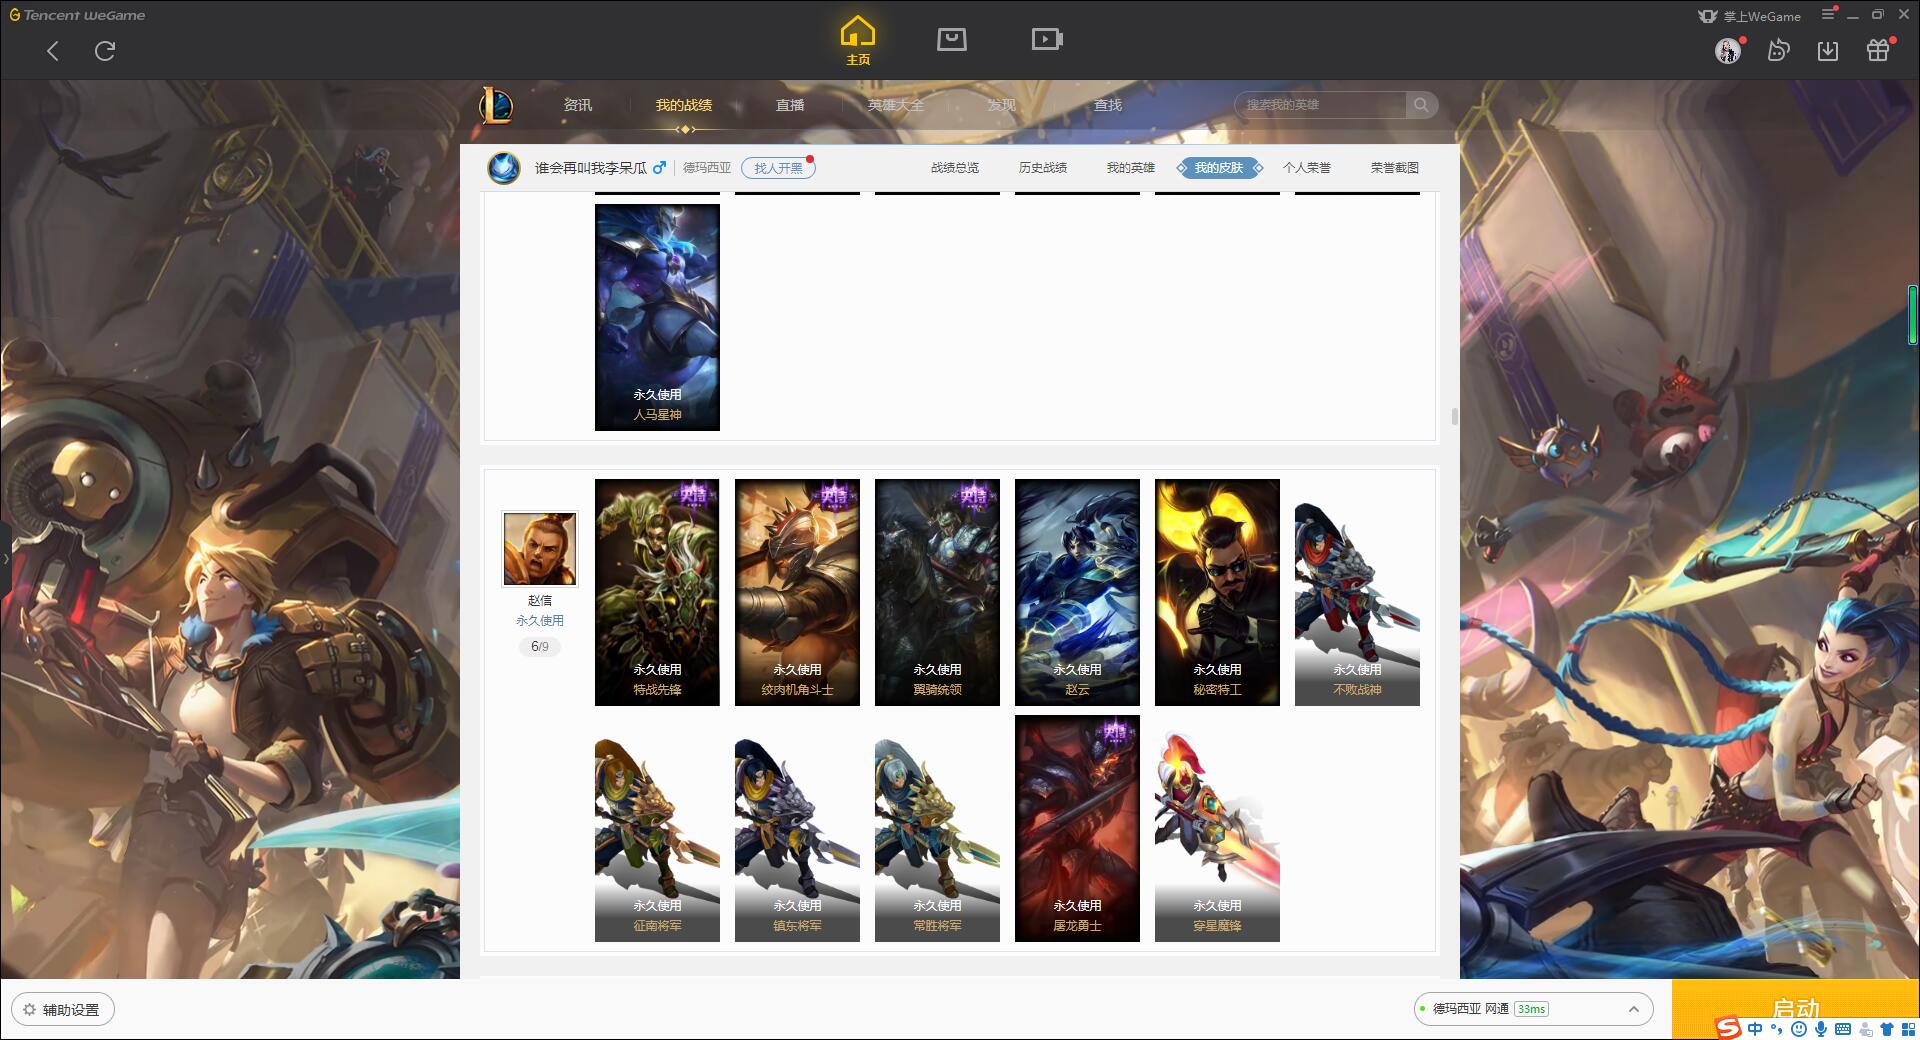Image resolution: width=1920 pixels, height=1040 pixels.
Task: Click the Sogou voice input microphone
Action: [1821, 1029]
